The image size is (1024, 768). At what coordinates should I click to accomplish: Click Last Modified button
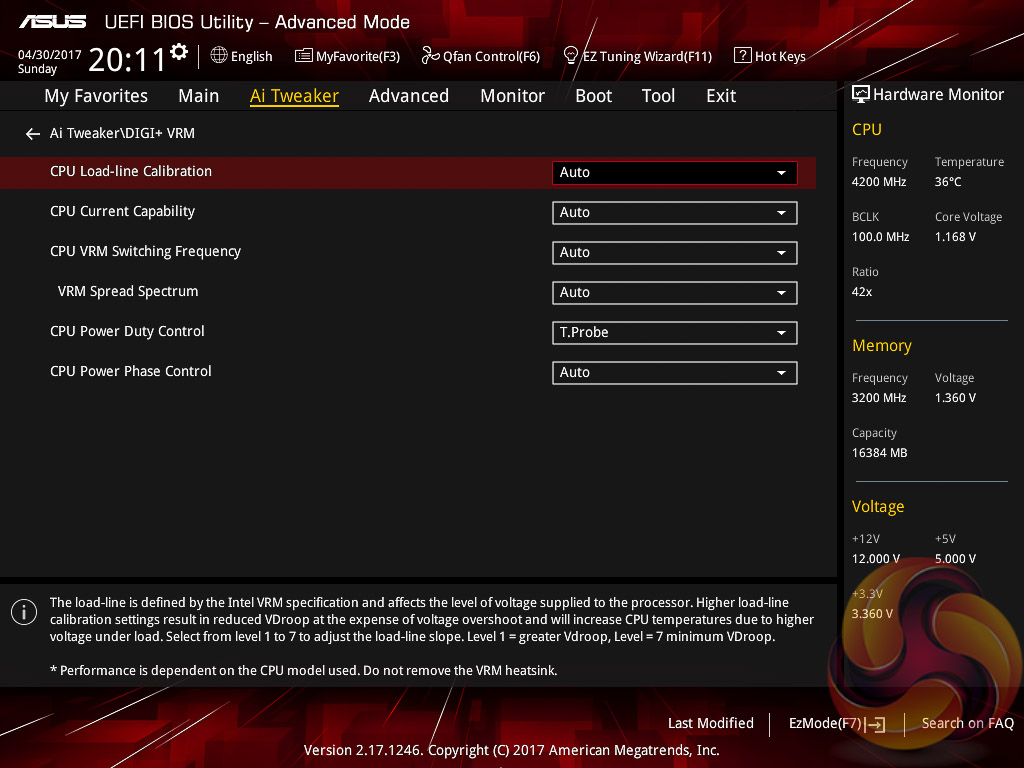coord(711,723)
